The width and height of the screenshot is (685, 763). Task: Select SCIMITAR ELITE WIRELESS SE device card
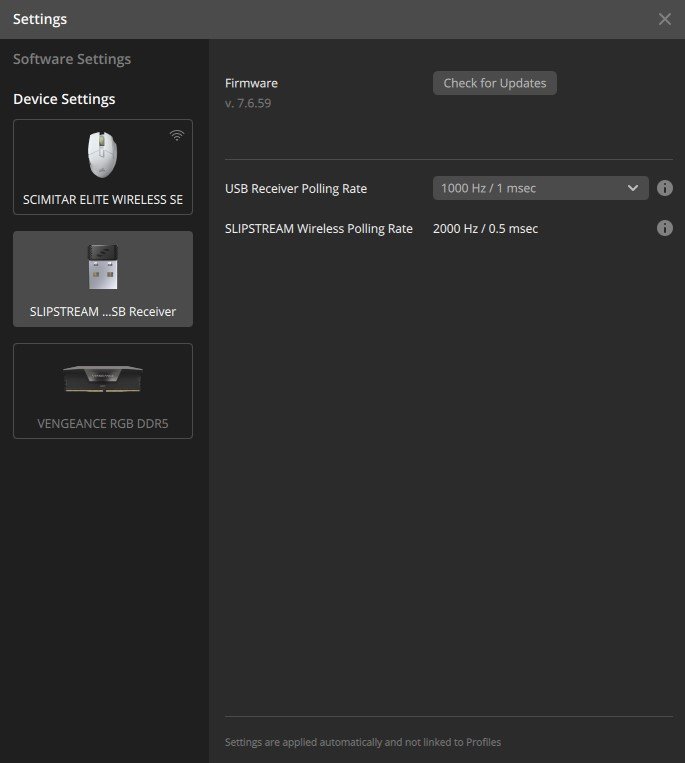[x=103, y=167]
